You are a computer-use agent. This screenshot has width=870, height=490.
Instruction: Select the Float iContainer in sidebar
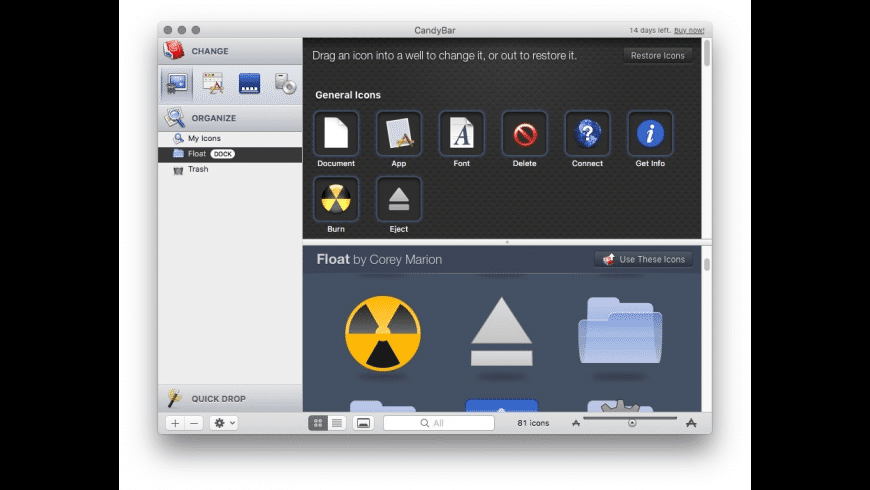coord(230,154)
